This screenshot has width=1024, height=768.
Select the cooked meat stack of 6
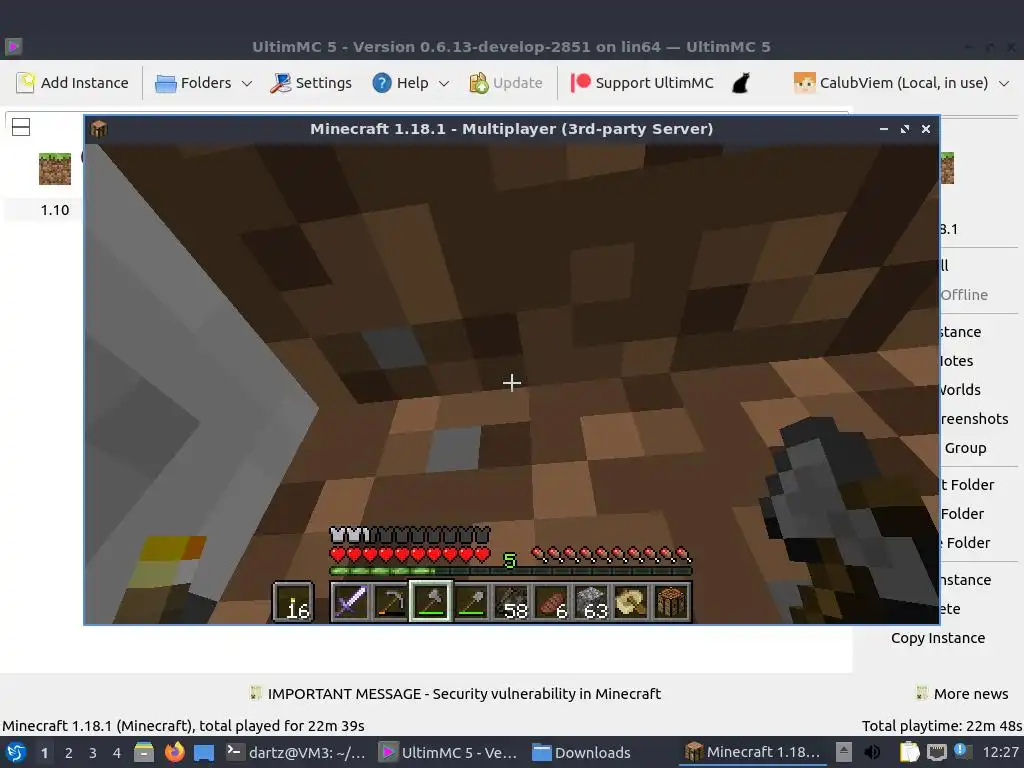(x=551, y=601)
